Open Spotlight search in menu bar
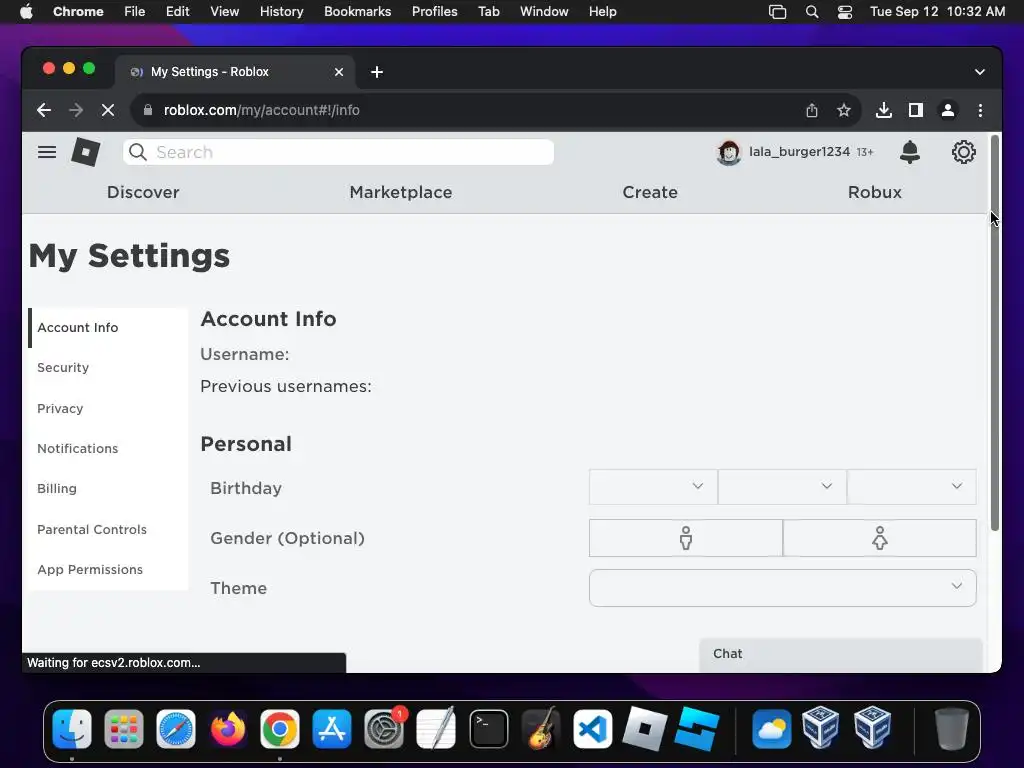 coord(812,12)
